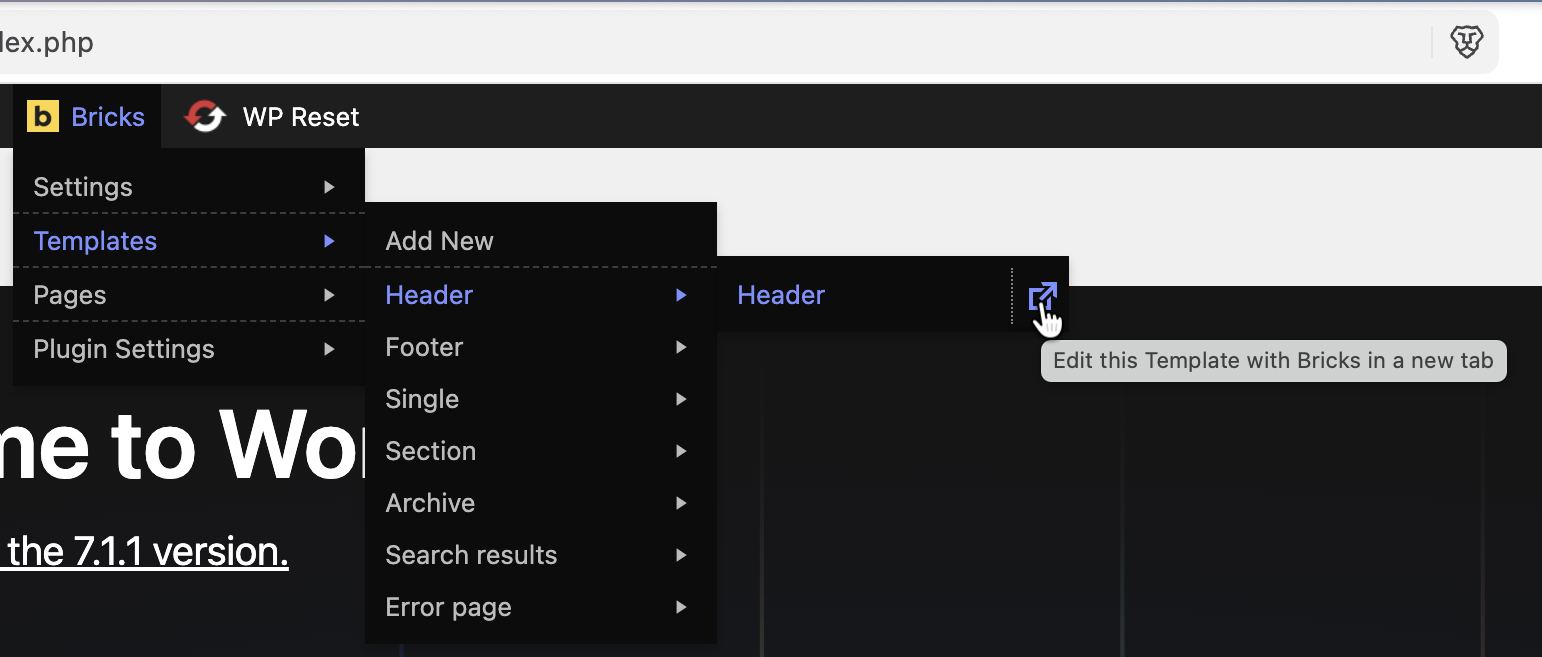This screenshot has width=1542, height=657.
Task: Click the arrow beside Footer
Action: [x=681, y=347]
